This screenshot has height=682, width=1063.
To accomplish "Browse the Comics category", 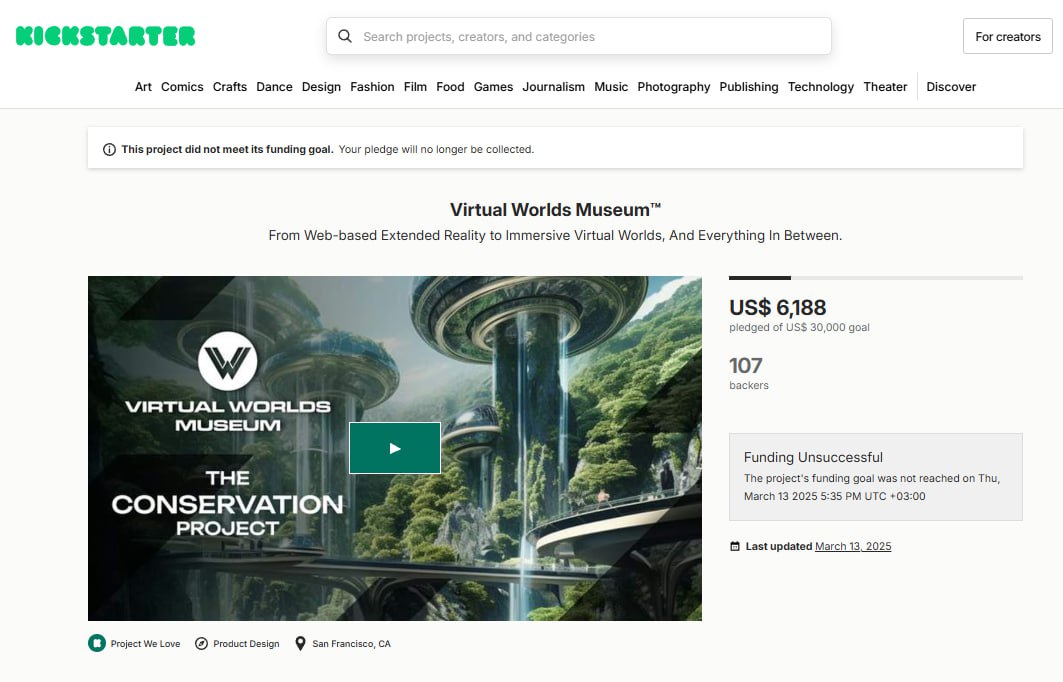I will (x=182, y=87).
